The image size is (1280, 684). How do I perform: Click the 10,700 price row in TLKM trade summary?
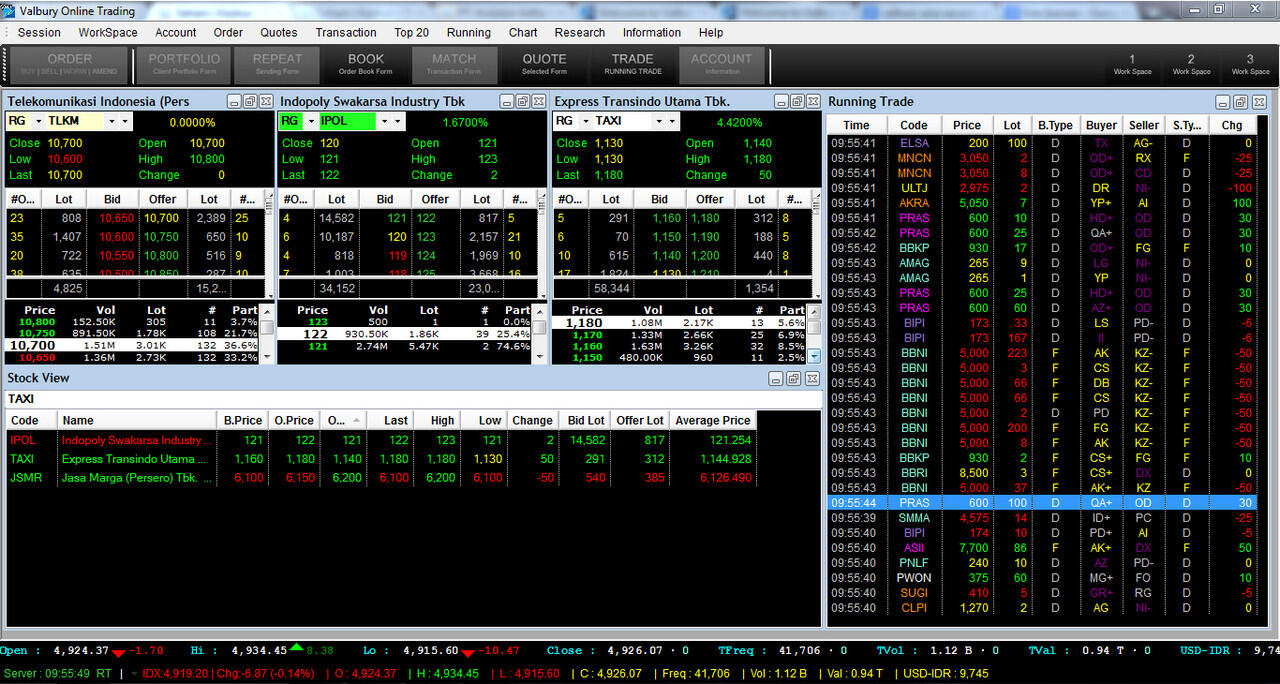click(132, 345)
